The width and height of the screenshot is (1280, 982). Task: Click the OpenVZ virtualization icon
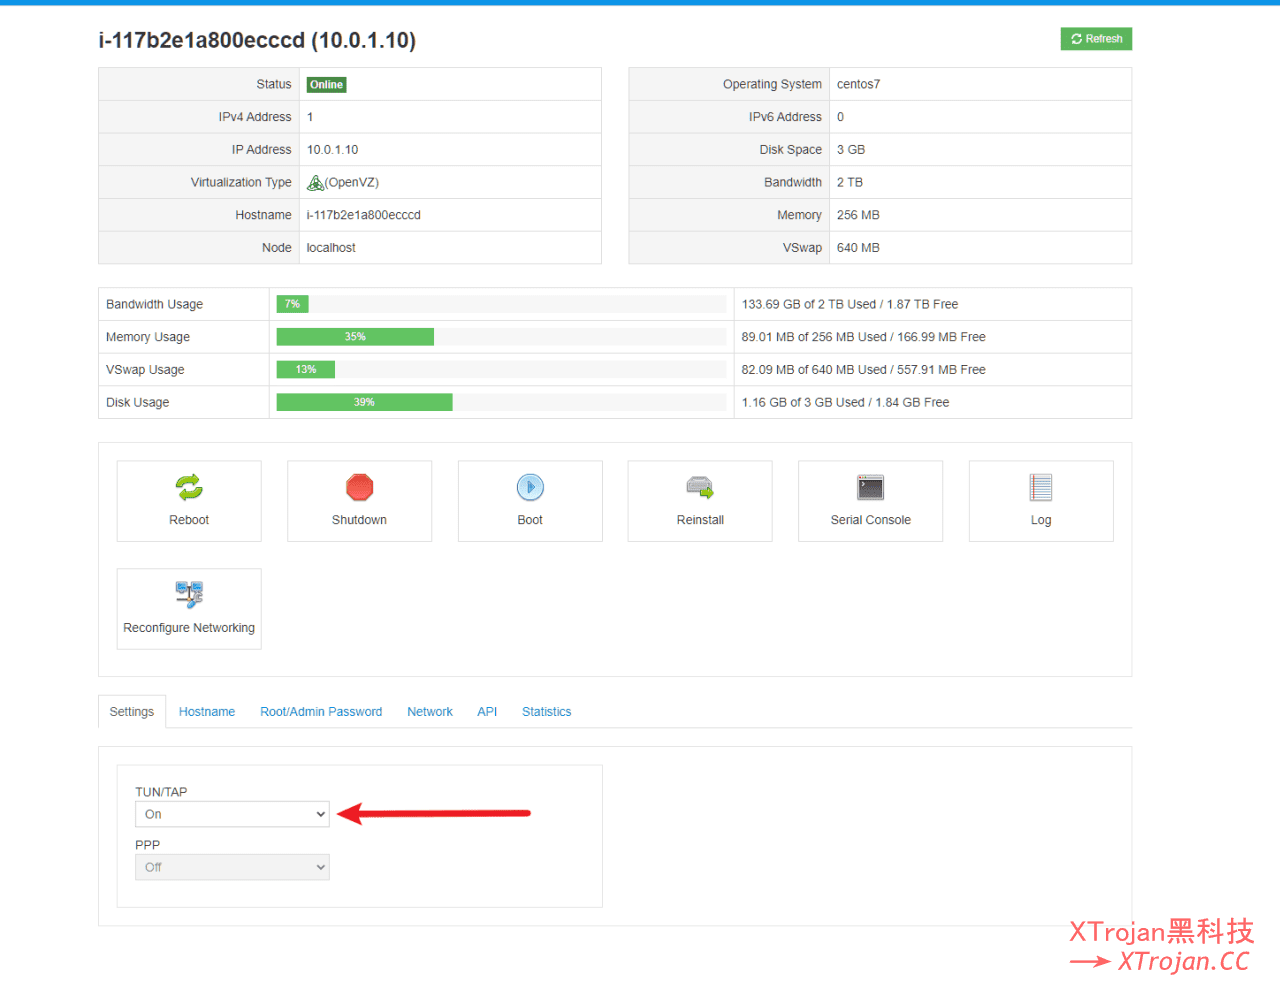(x=315, y=182)
